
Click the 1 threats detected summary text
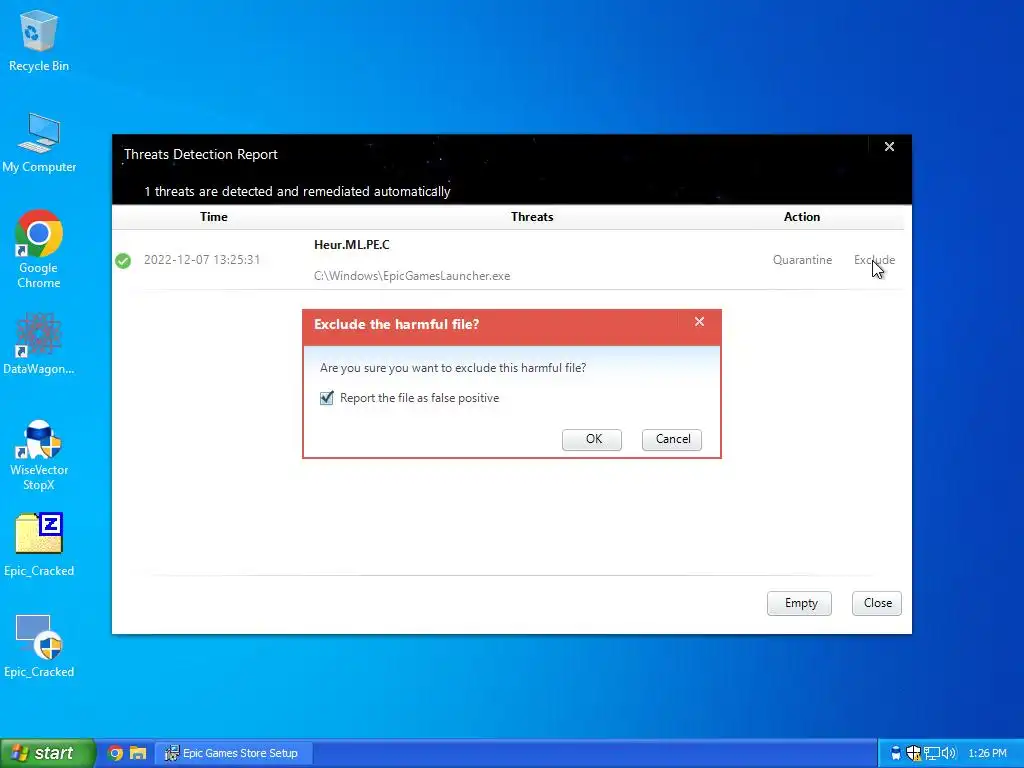point(297,192)
